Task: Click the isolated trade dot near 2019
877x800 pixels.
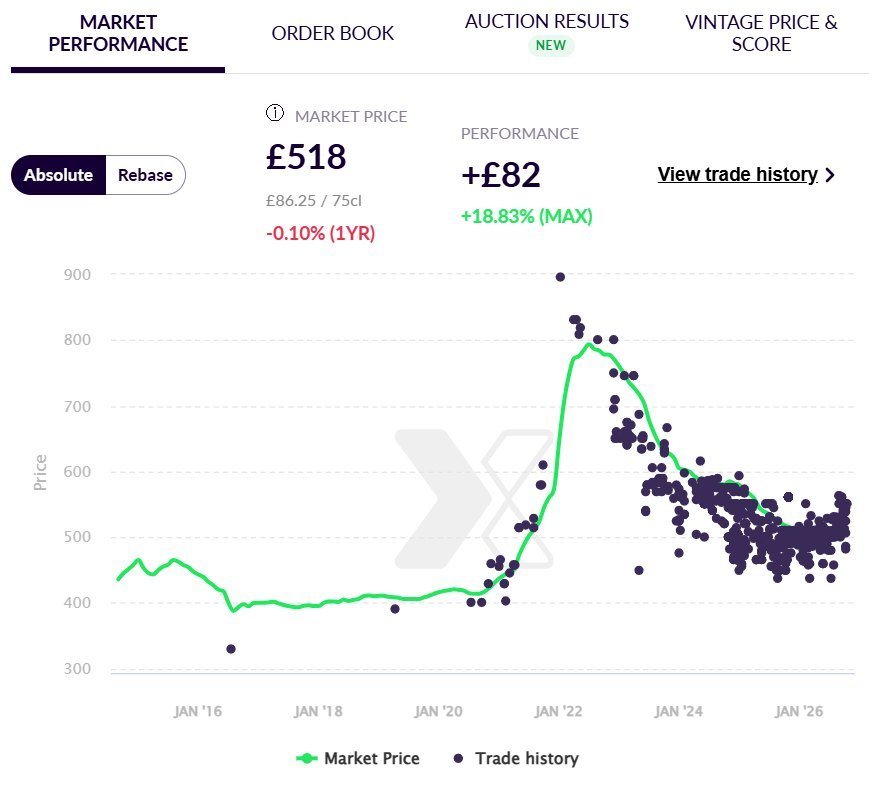Action: coord(395,609)
